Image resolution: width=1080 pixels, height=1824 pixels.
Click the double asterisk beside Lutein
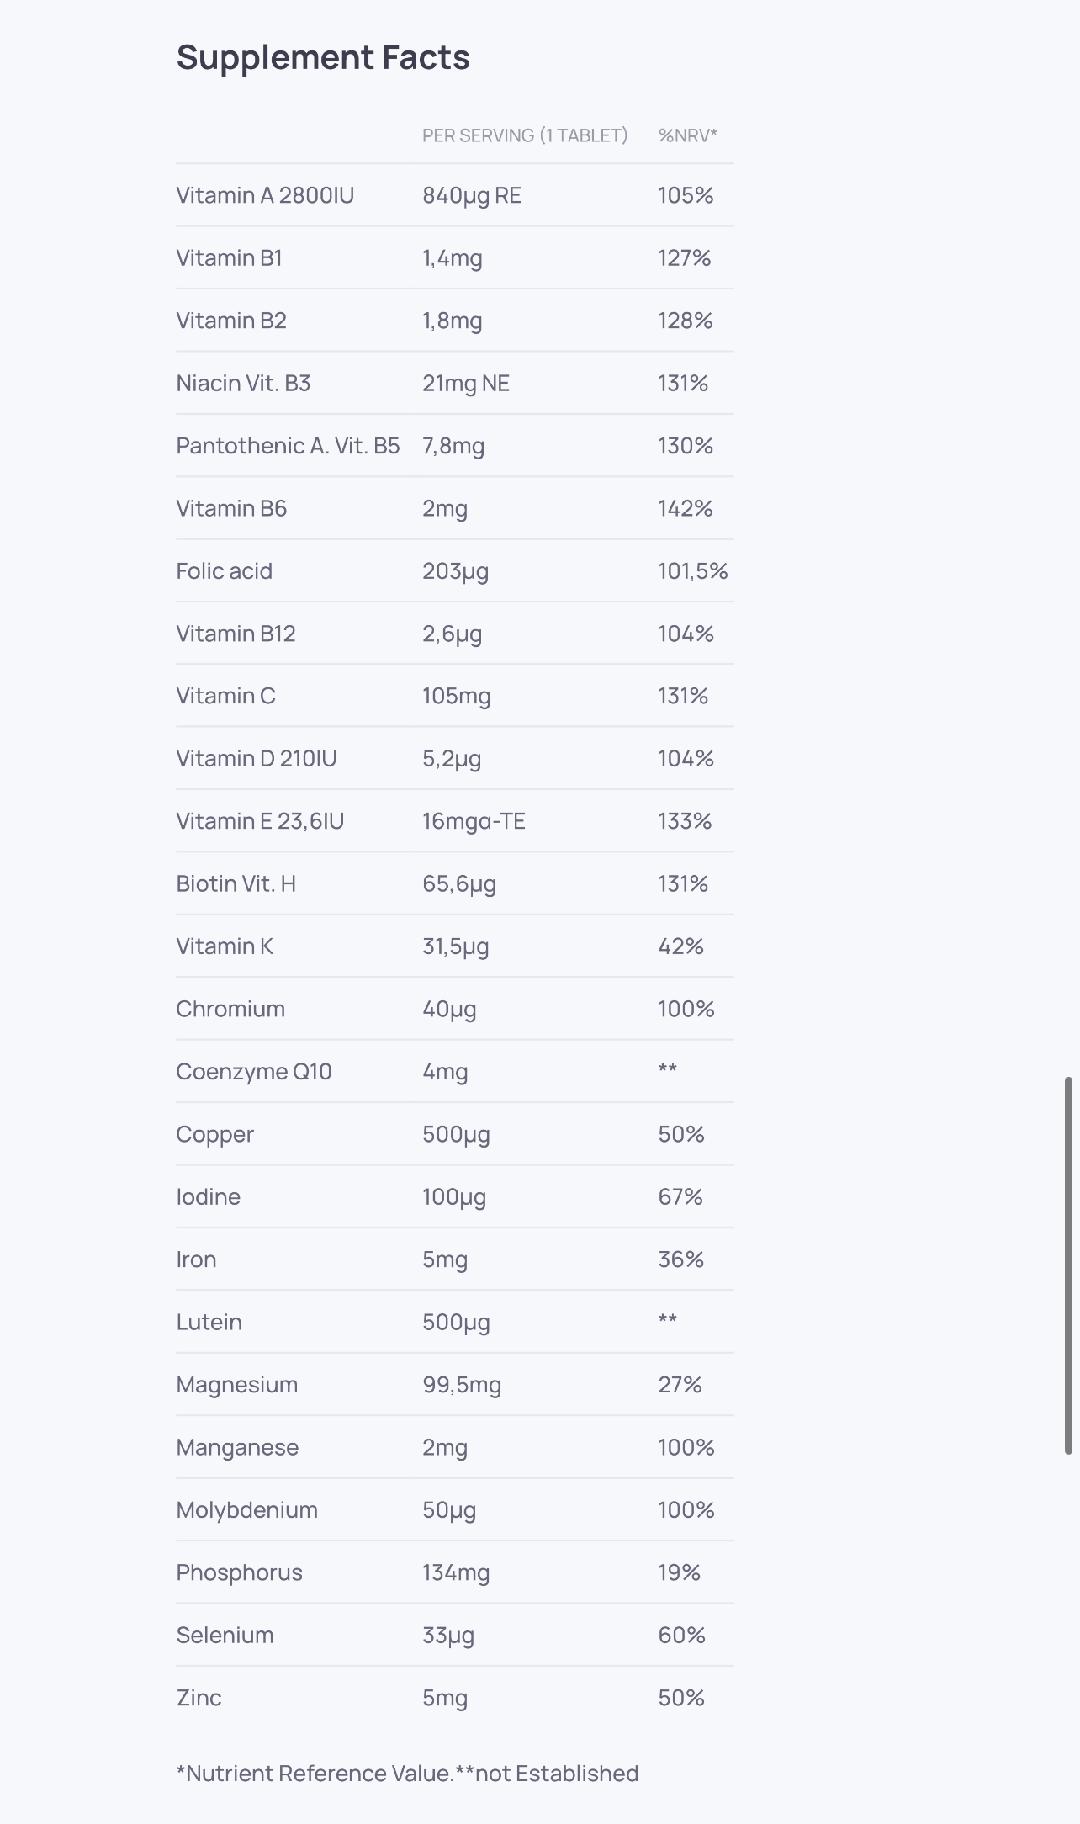tap(667, 1321)
